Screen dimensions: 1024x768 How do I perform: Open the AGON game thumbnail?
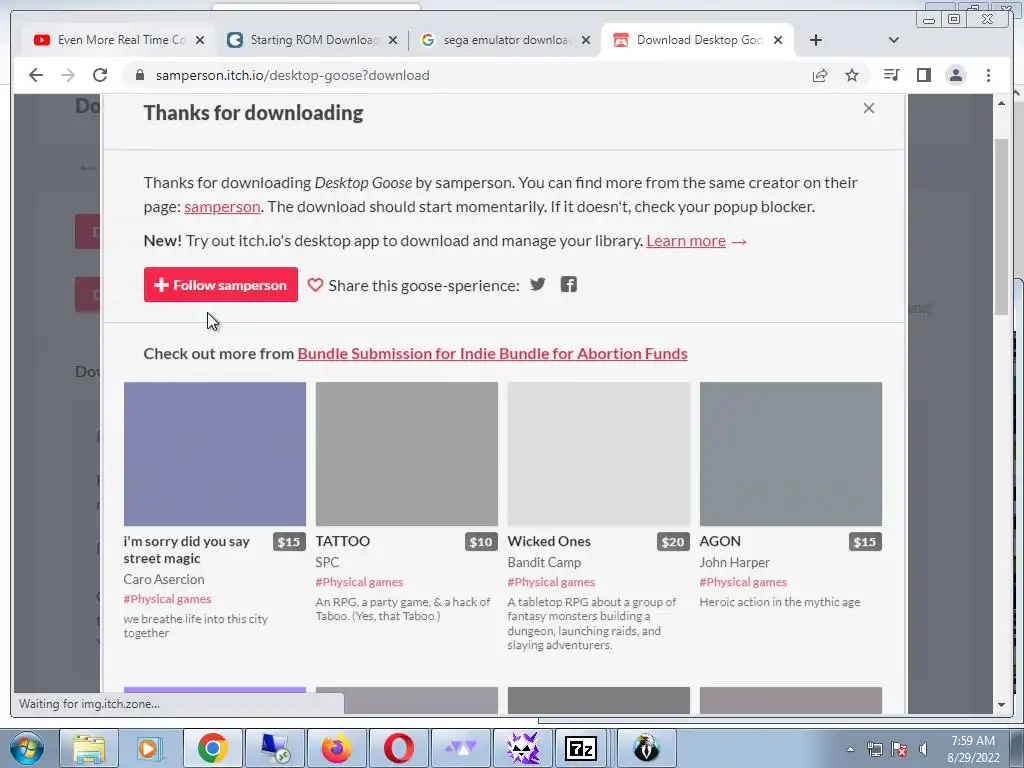click(791, 454)
